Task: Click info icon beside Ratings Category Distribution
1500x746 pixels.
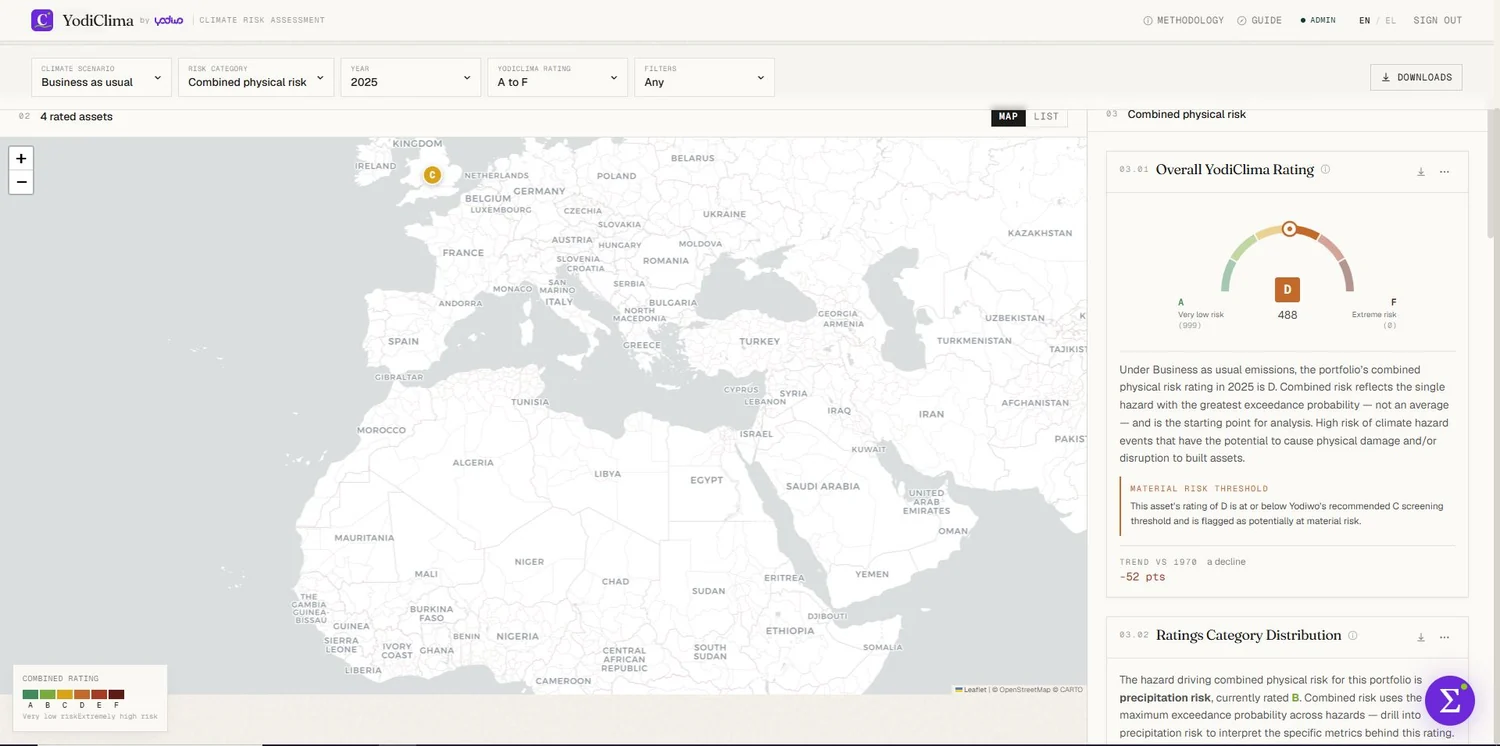Action: (1352, 635)
